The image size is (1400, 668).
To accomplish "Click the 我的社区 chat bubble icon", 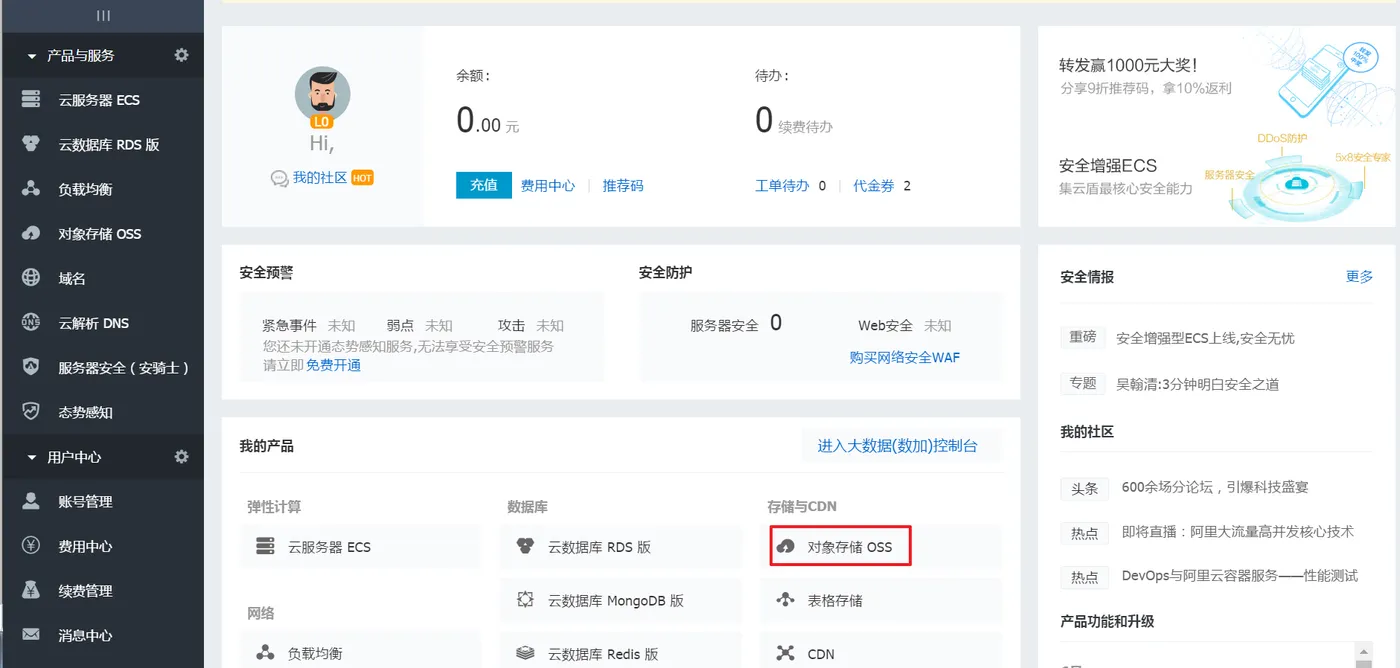I will pyautogui.click(x=279, y=178).
